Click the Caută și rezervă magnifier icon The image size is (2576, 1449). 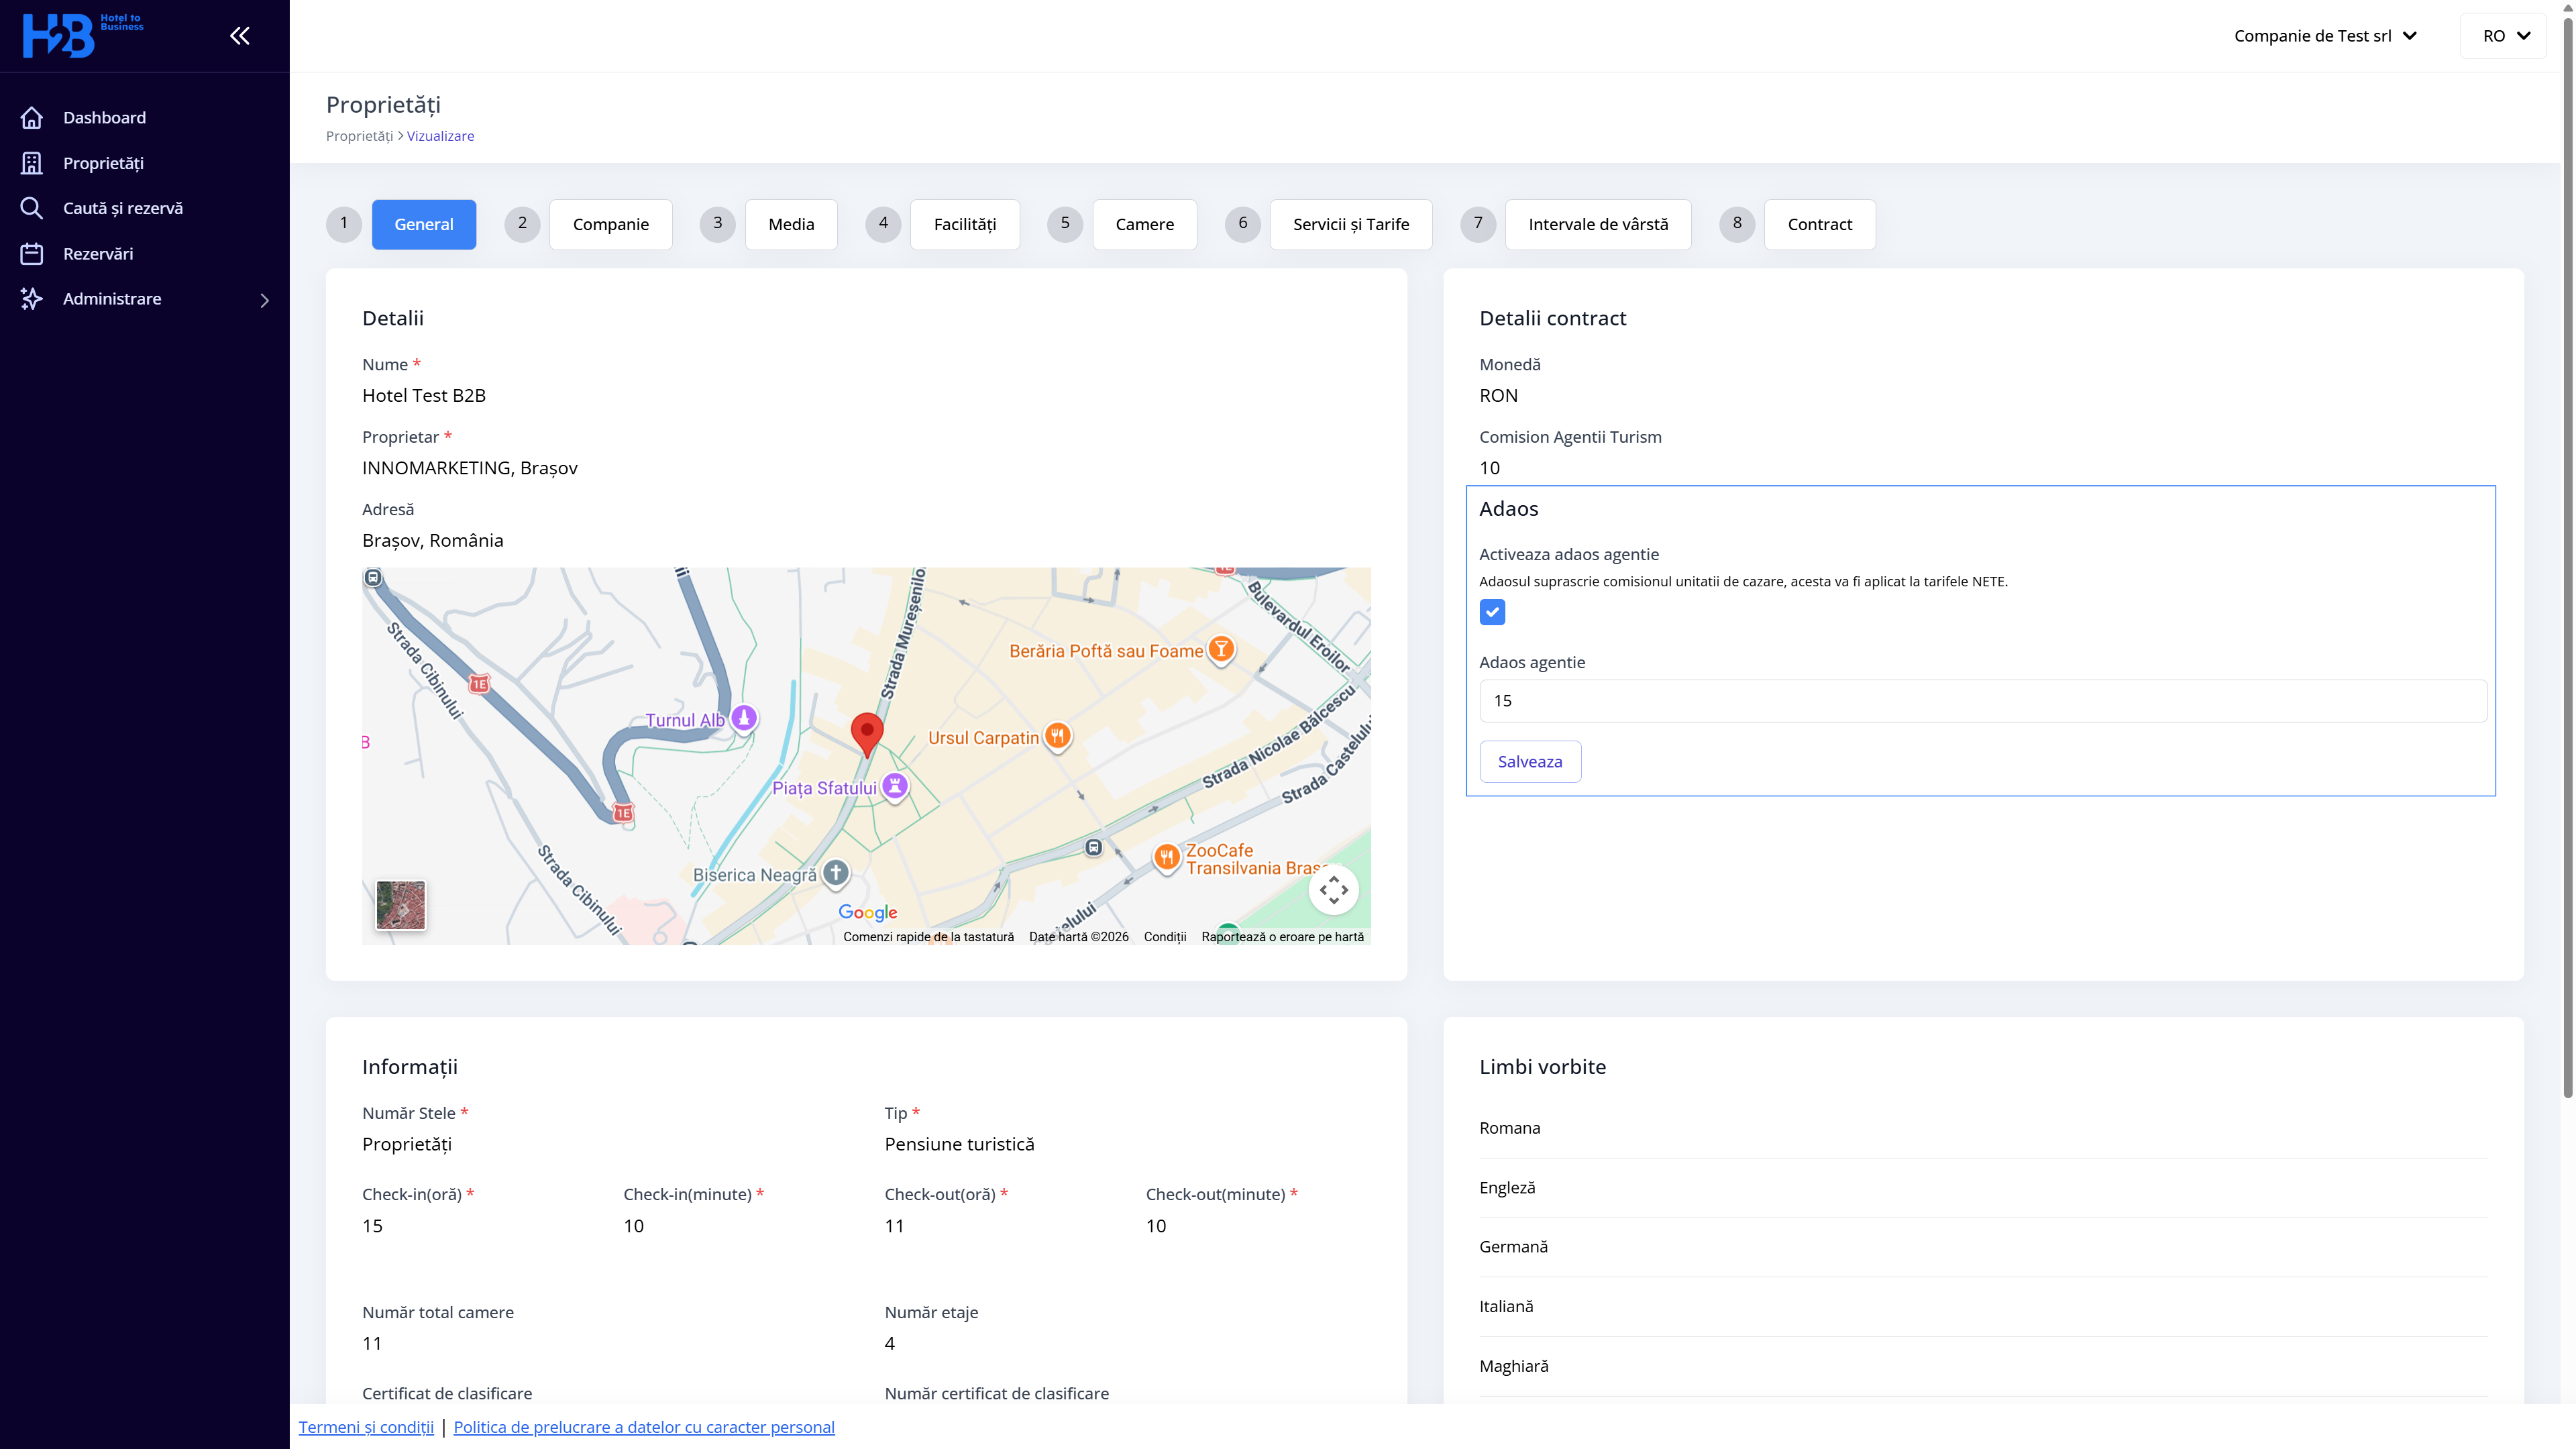pyautogui.click(x=32, y=208)
